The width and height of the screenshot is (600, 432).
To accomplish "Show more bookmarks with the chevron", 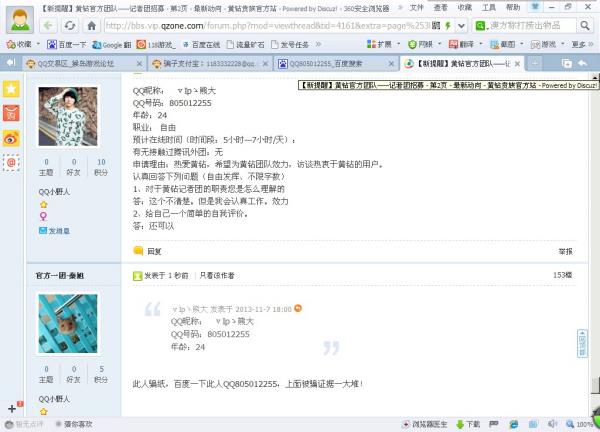I will click(x=318, y=44).
